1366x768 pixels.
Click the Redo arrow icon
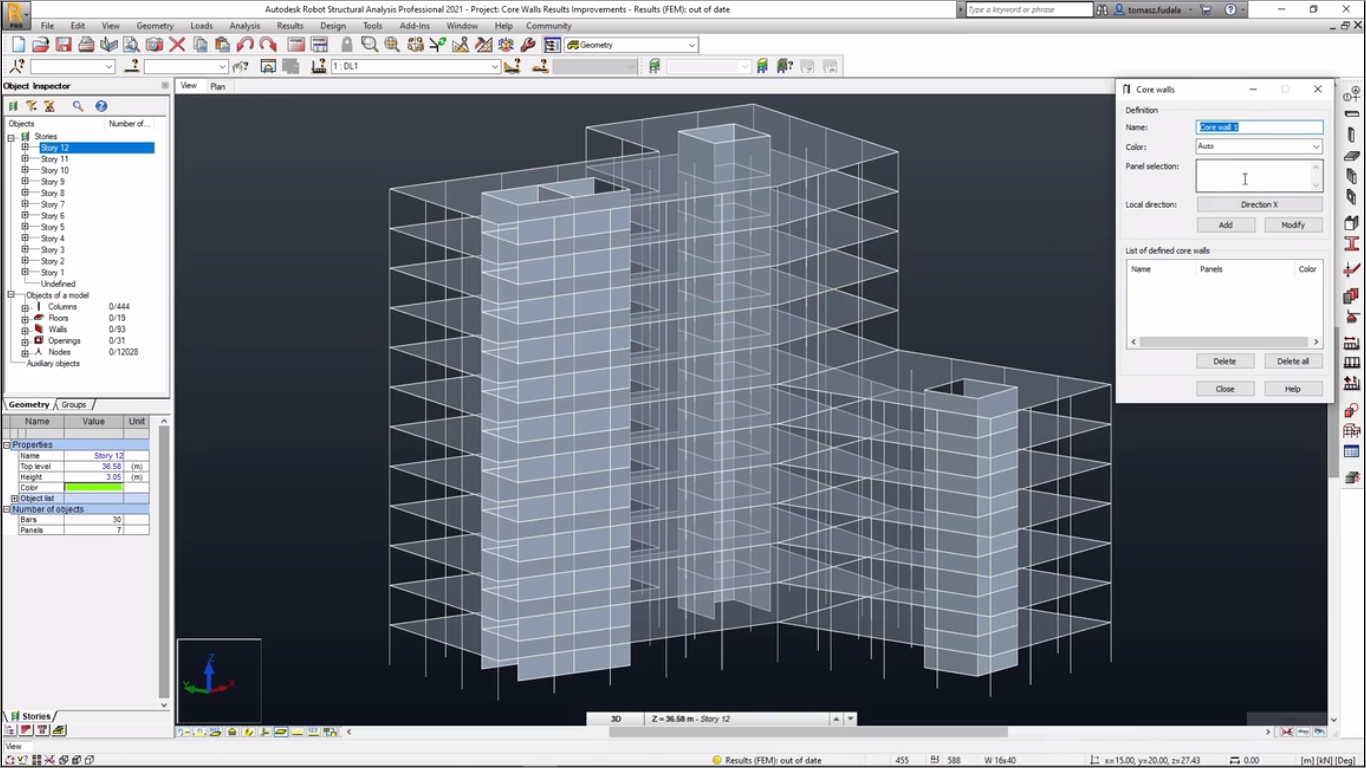(x=268, y=45)
